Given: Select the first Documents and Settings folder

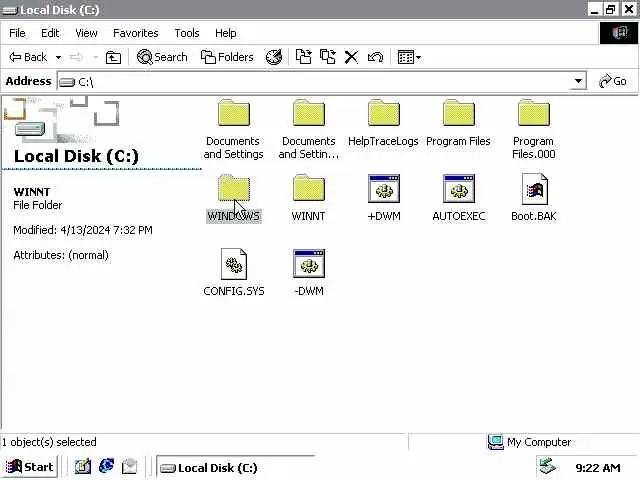Looking at the screenshot, I should pyautogui.click(x=233, y=129).
